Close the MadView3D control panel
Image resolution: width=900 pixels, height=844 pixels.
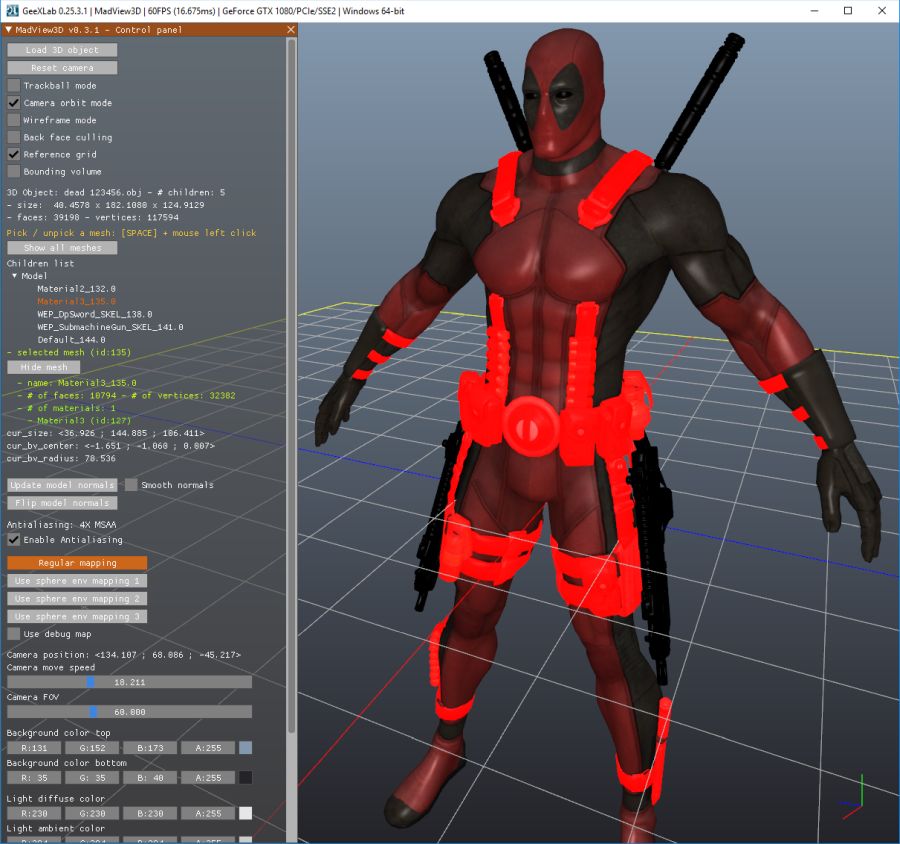[x=290, y=29]
